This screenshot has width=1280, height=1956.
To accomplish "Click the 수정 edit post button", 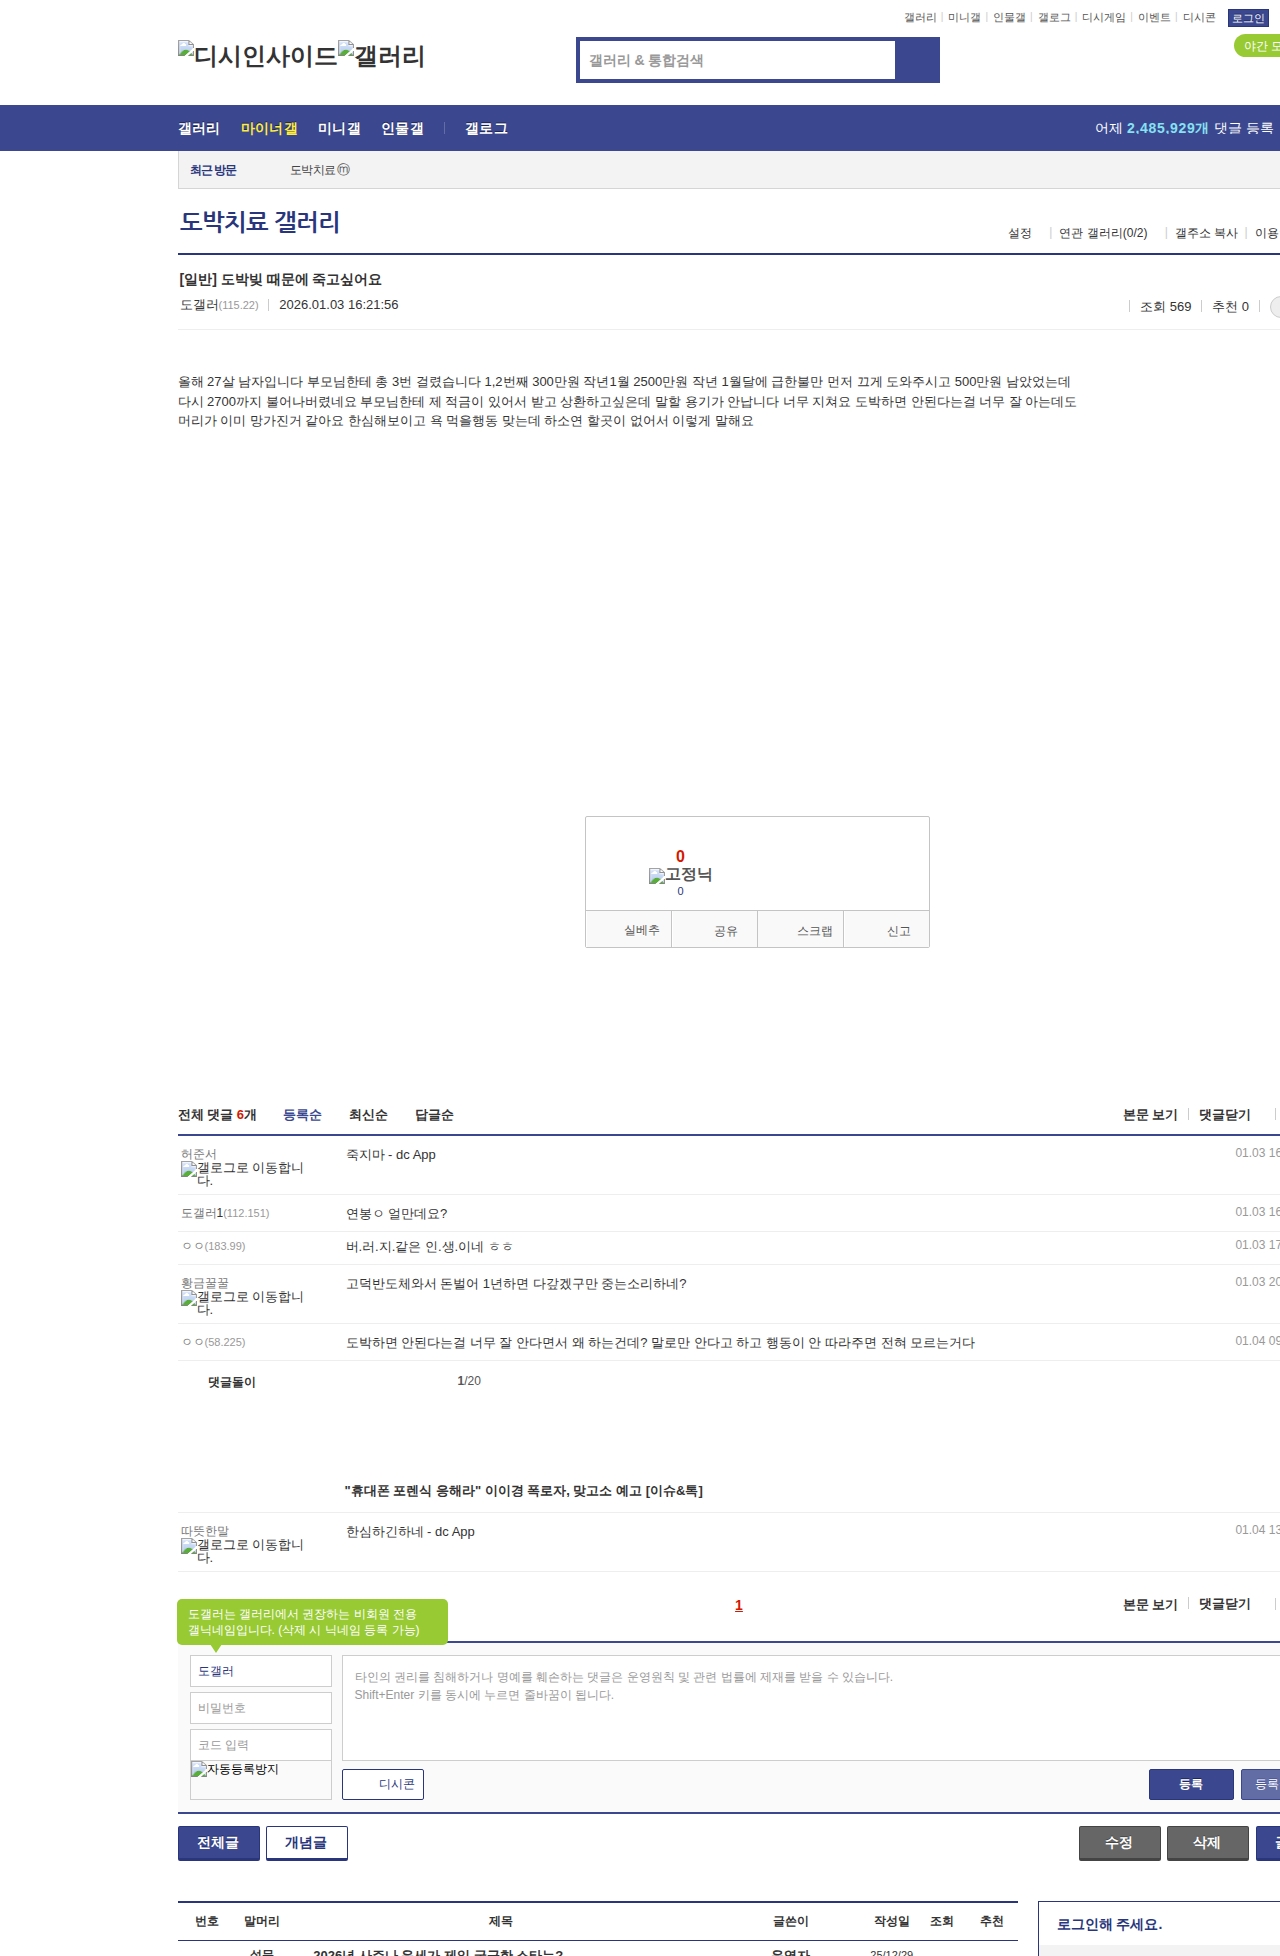I will click(1120, 1843).
